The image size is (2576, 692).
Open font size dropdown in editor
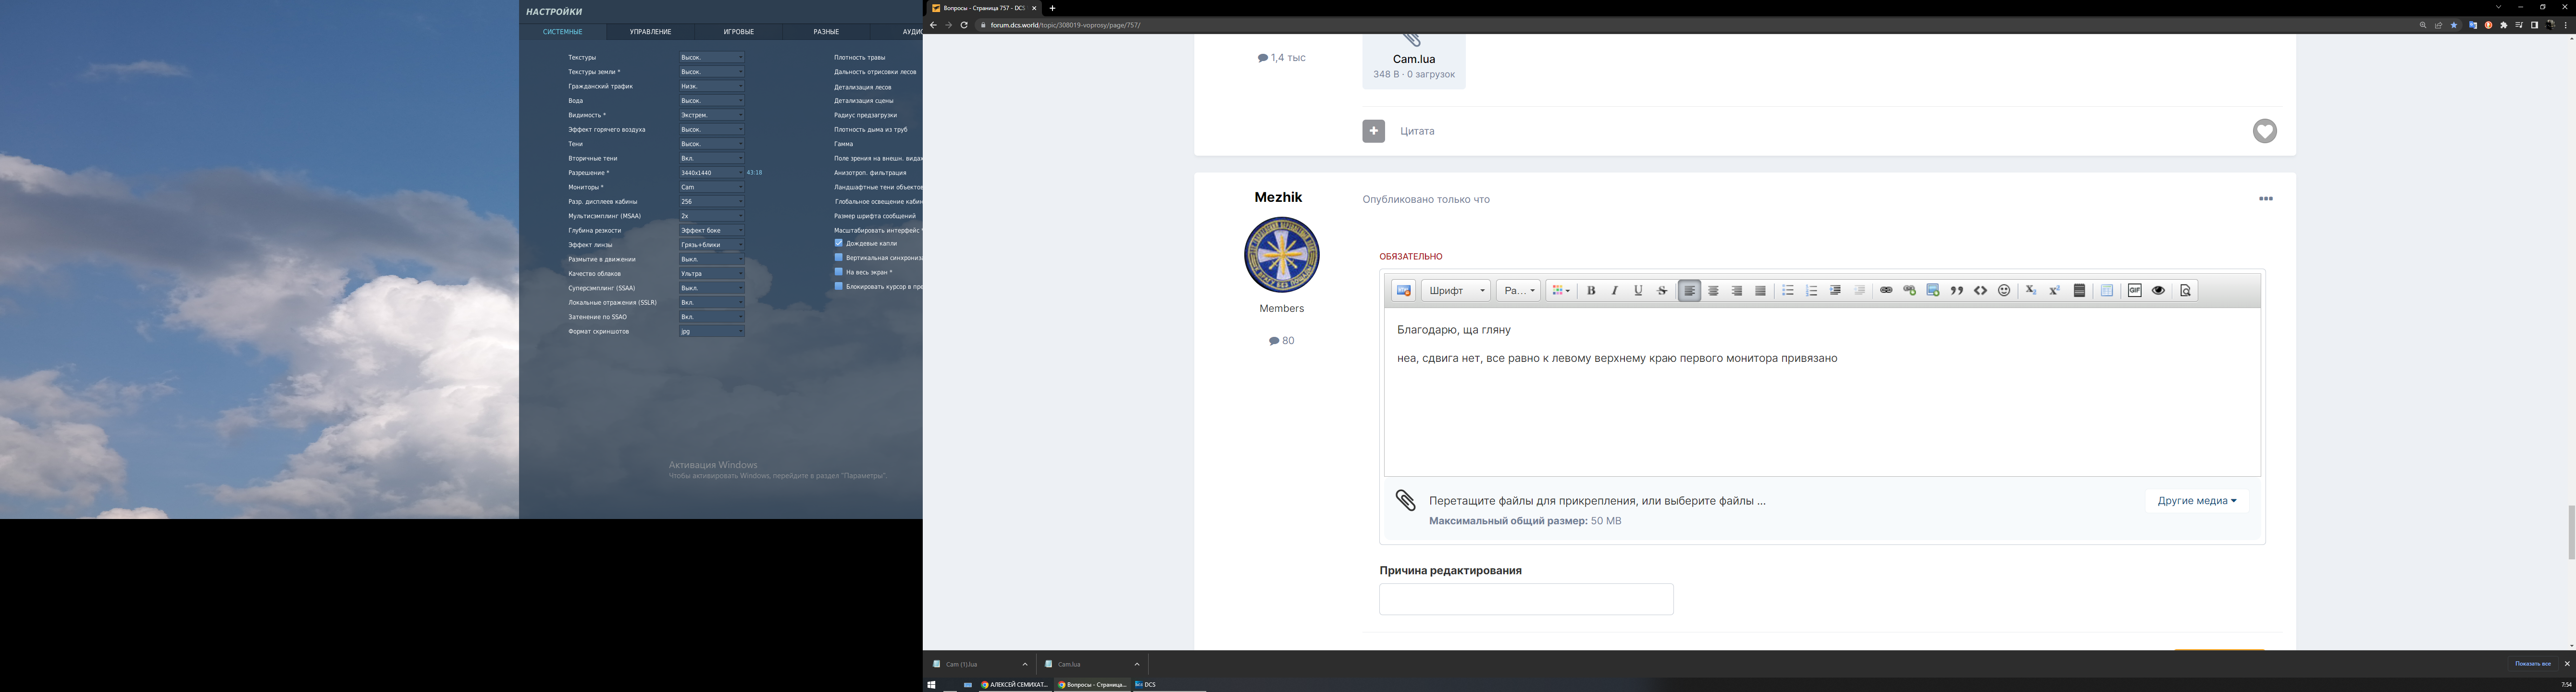[x=1518, y=291]
